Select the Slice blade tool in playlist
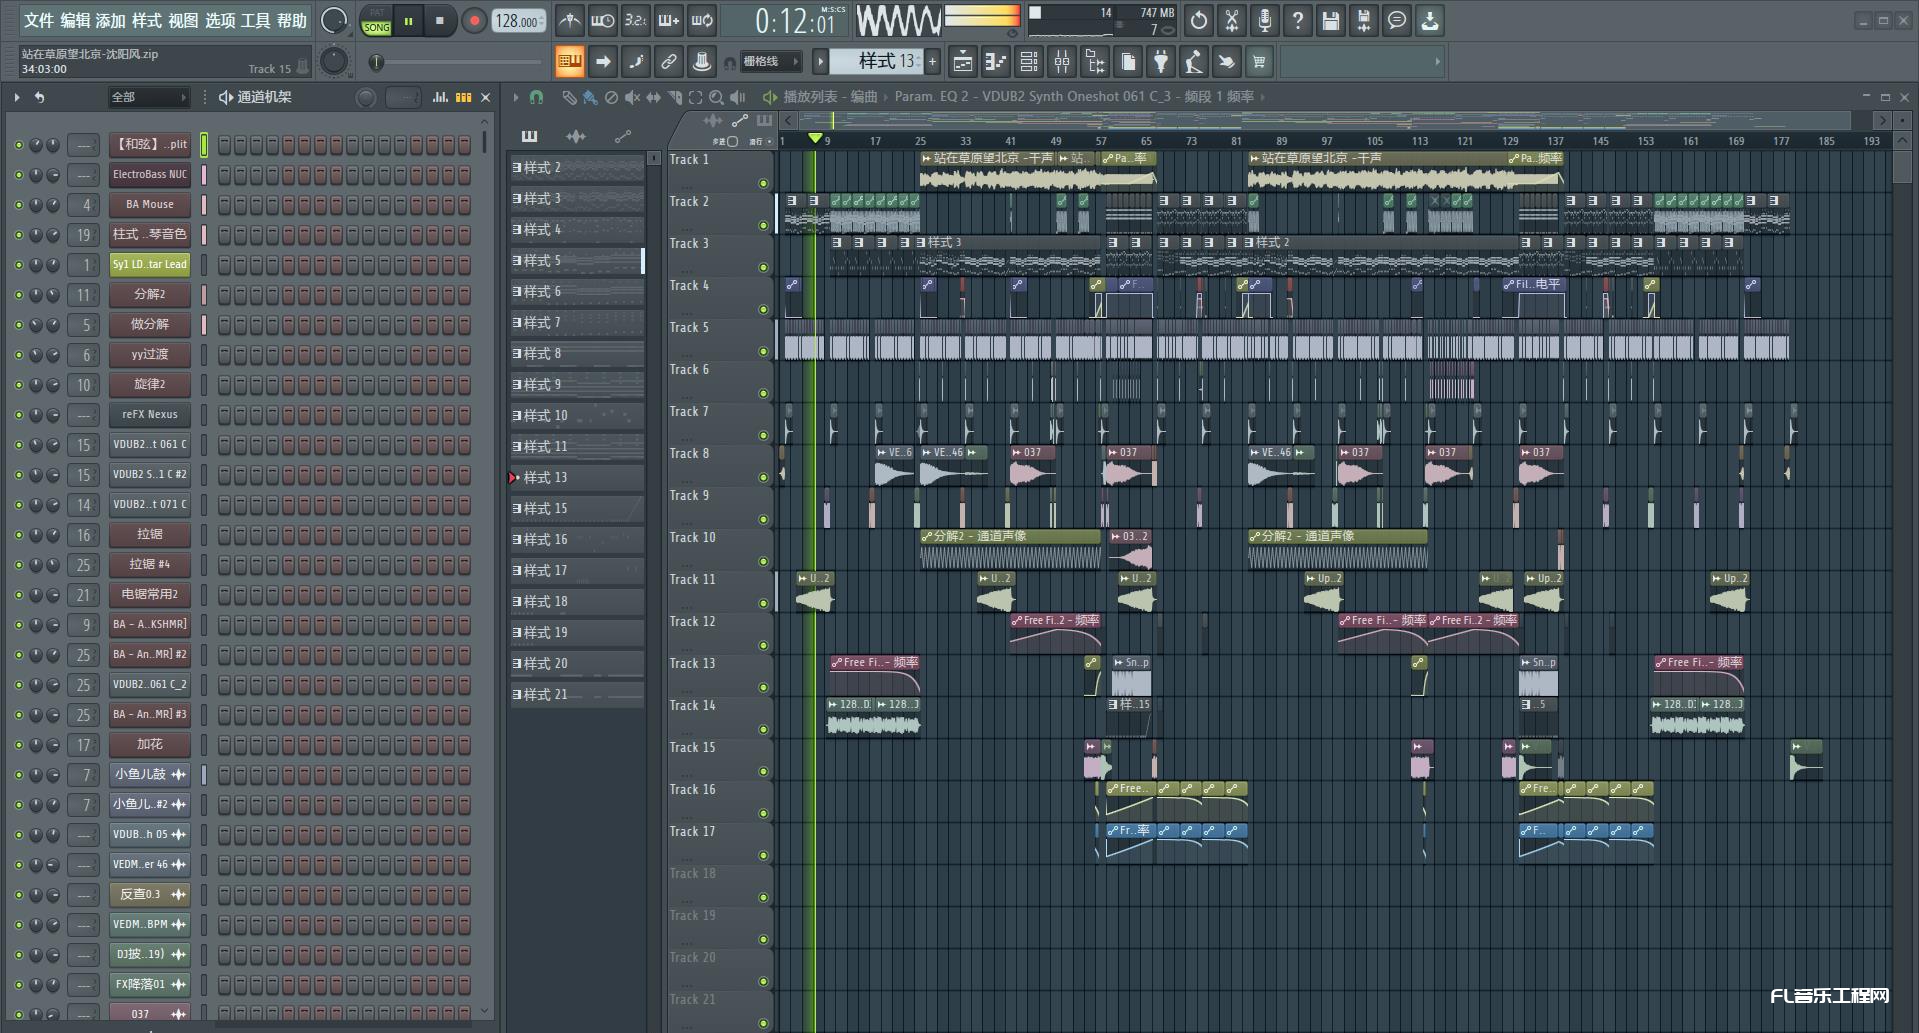 674,97
